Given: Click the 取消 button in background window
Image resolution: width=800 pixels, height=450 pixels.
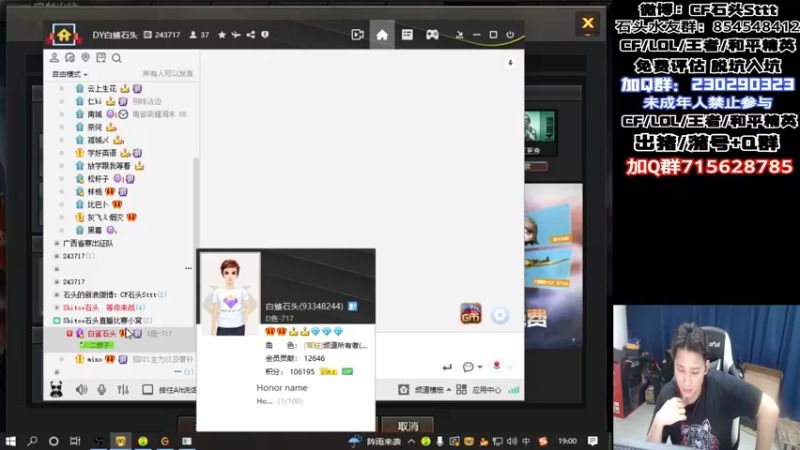Looking at the screenshot, I should click(408, 425).
